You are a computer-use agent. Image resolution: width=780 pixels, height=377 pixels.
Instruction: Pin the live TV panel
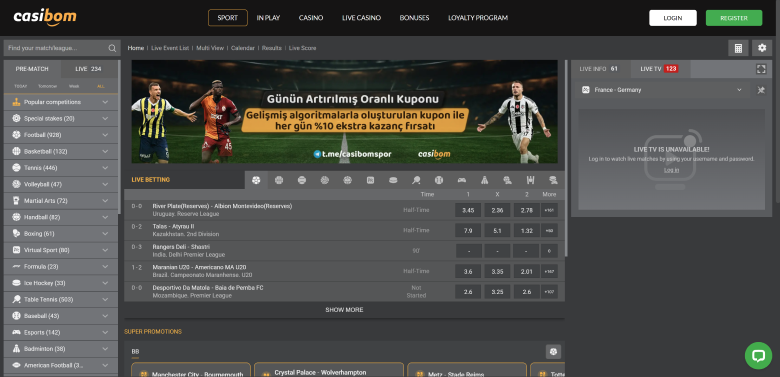(x=761, y=90)
